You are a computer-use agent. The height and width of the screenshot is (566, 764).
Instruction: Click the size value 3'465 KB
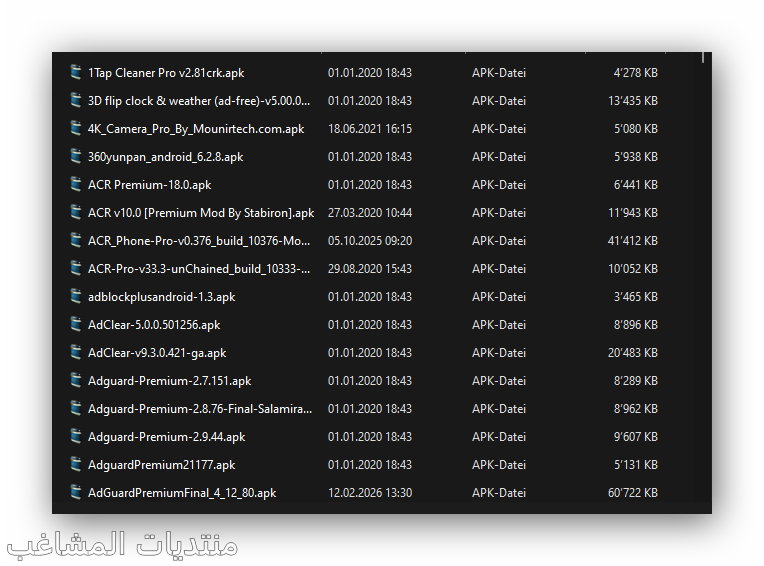[636, 297]
